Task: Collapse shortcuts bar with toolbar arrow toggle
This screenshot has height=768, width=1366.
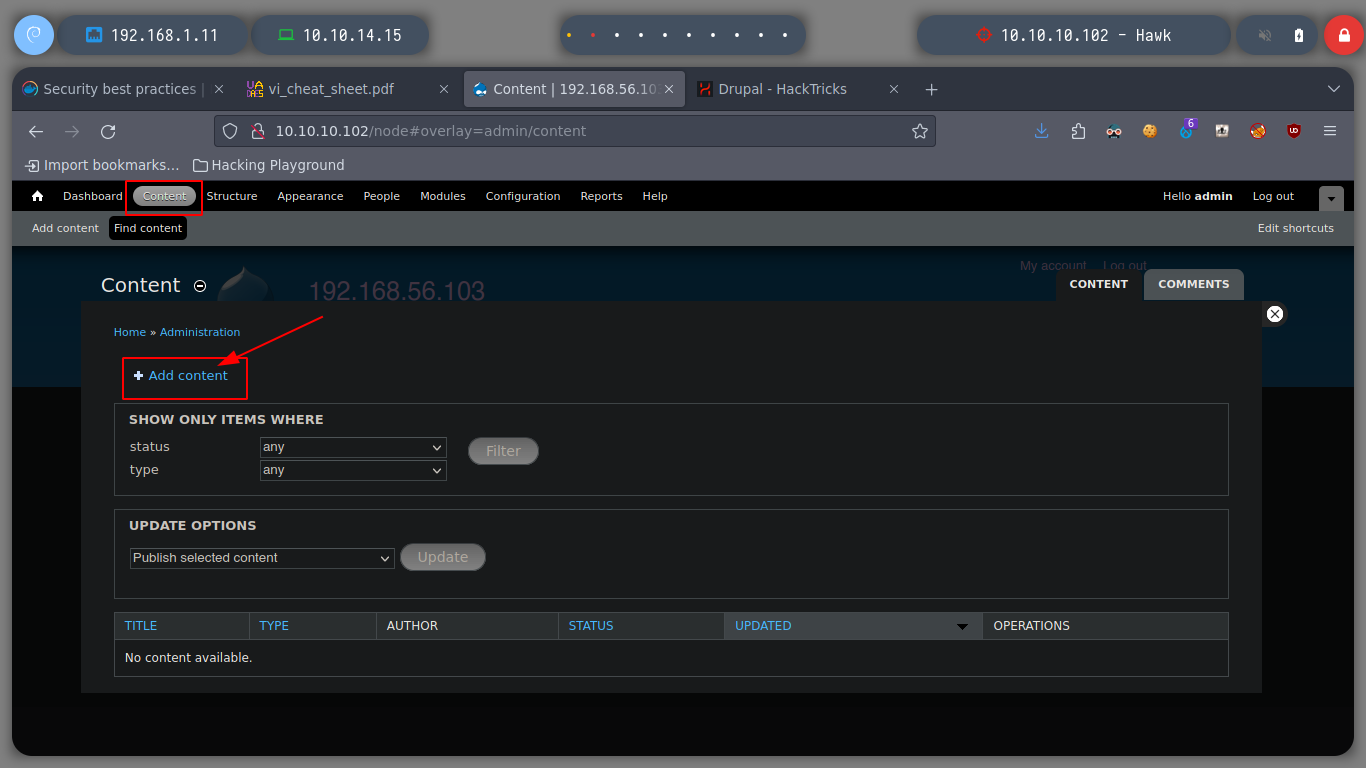Action: click(1331, 197)
